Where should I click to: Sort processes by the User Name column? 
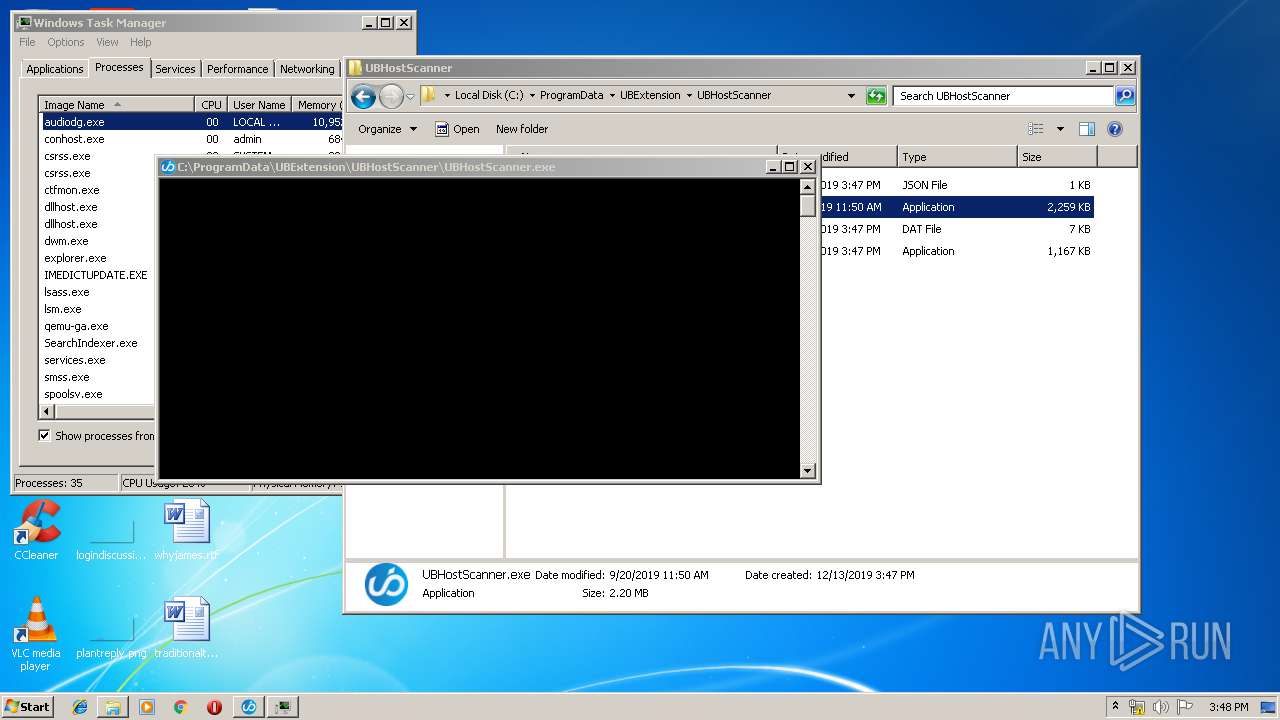tap(259, 105)
